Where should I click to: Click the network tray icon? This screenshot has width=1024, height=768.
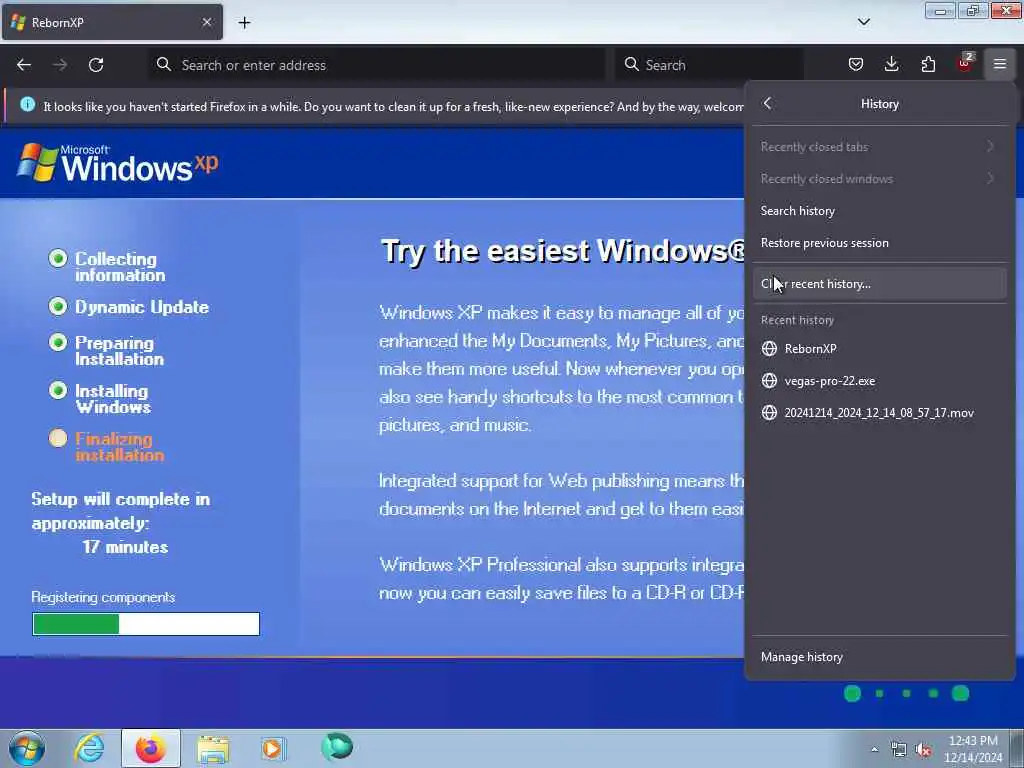point(899,750)
